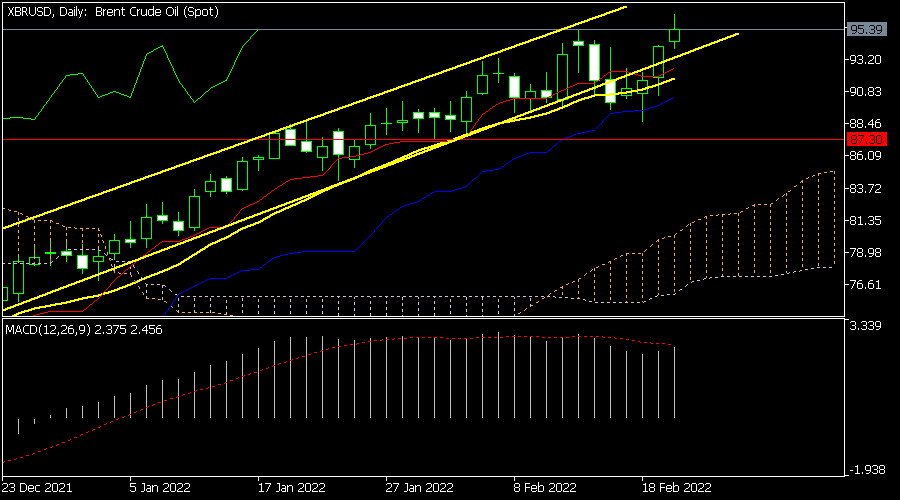
Task: Select the red horizontal line at 87.30
Action: [424, 139]
